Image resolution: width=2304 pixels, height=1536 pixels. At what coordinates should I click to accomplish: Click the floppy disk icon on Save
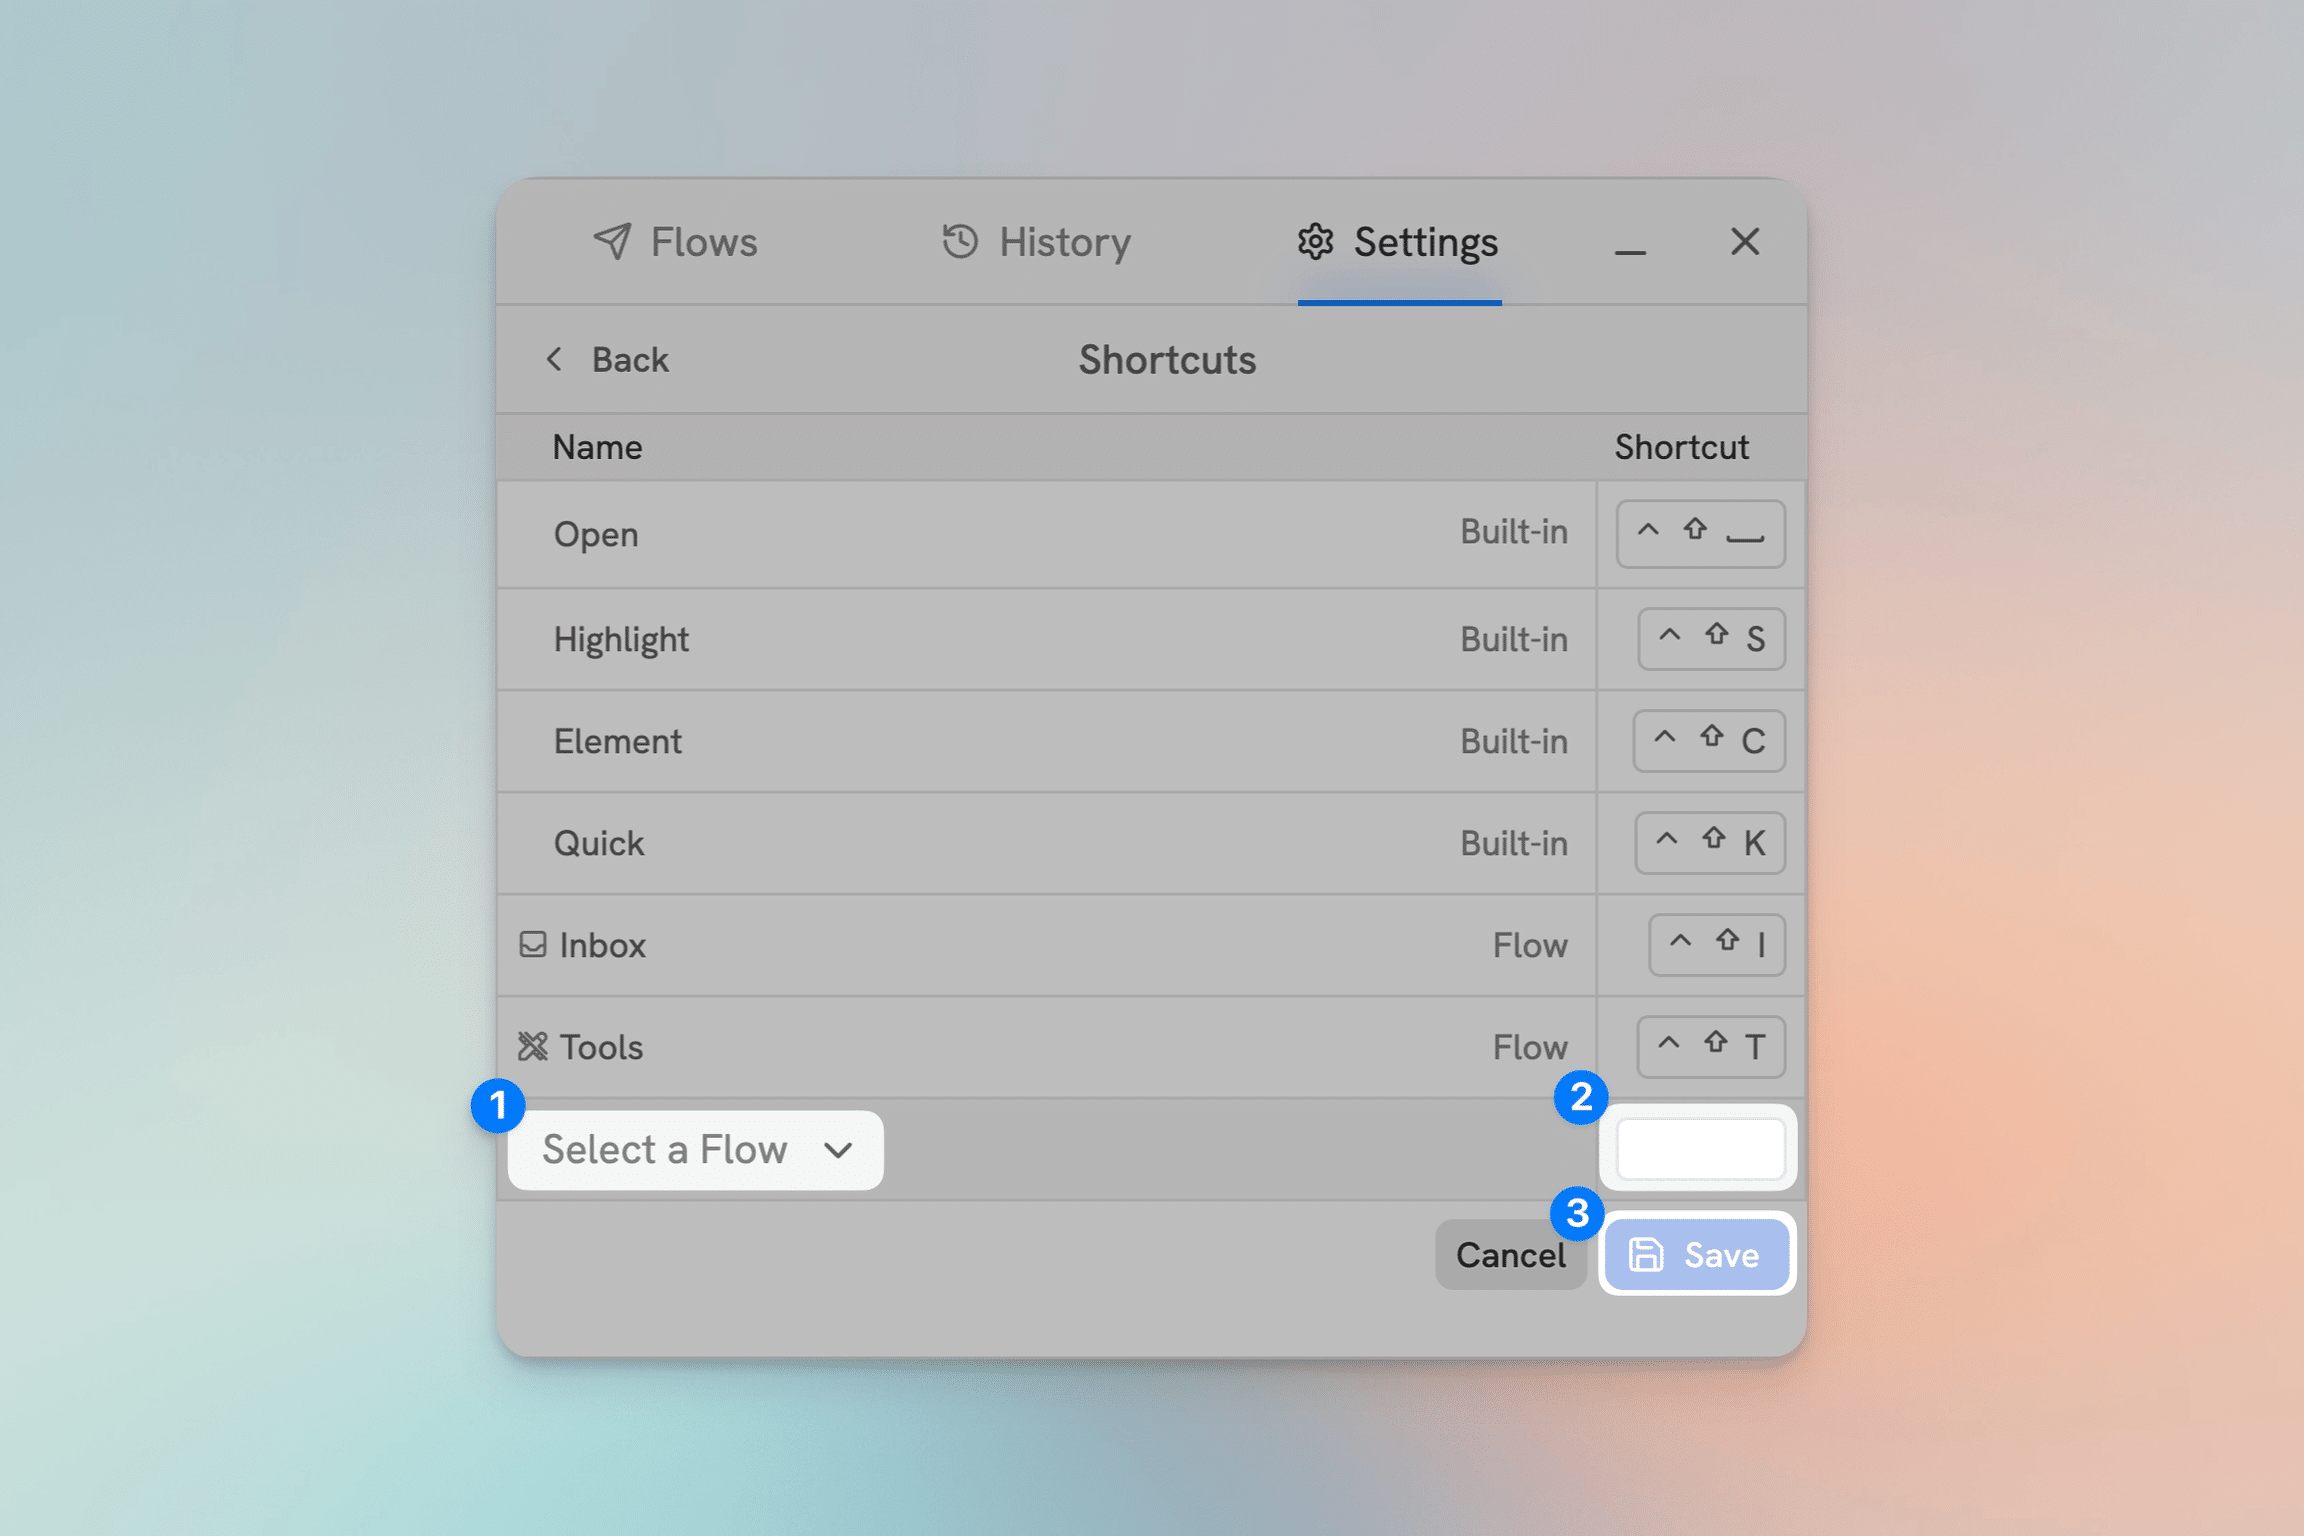click(1646, 1254)
